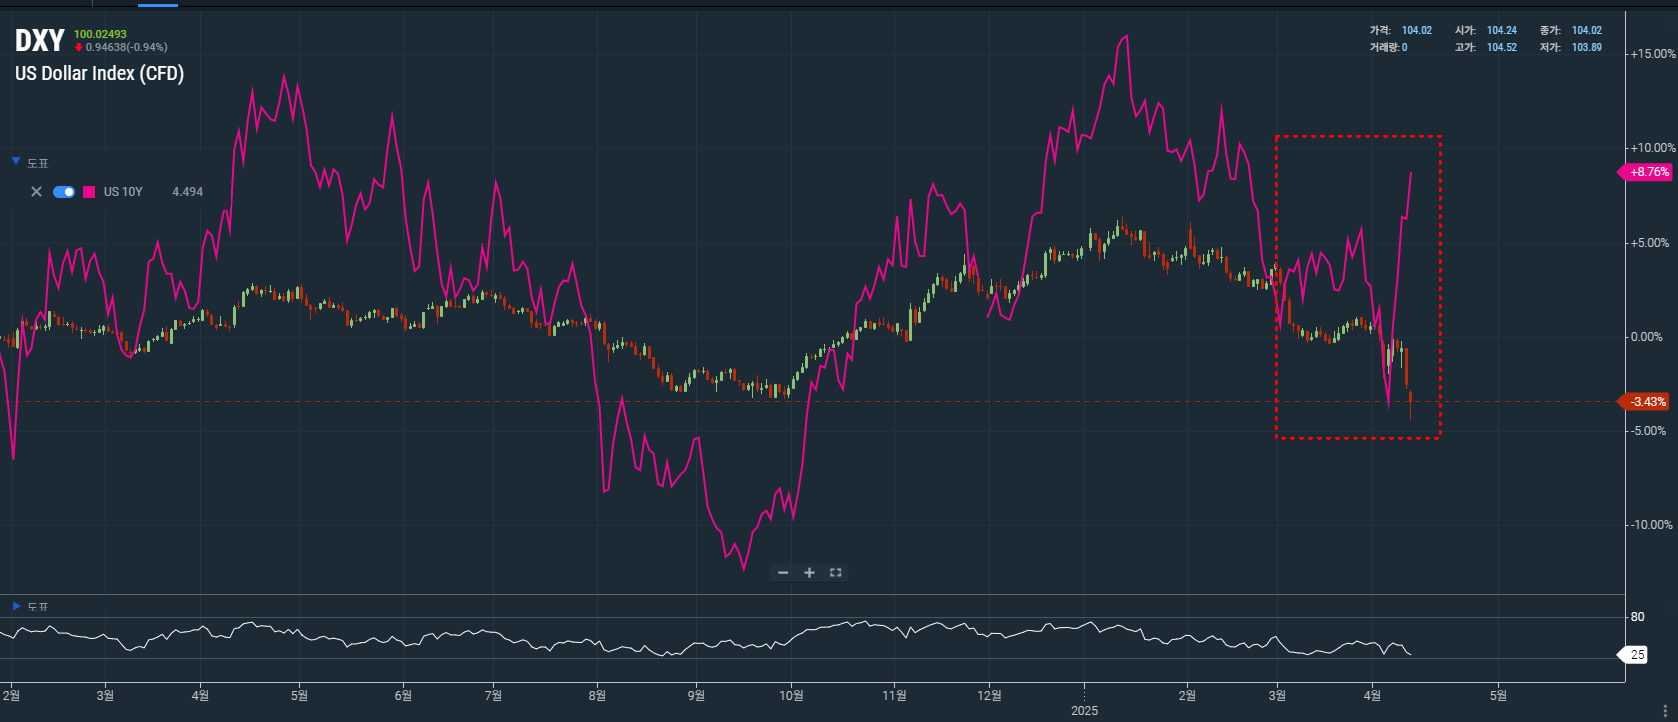
Task: Remove the US 10Y overlay with X
Action: (x=36, y=192)
